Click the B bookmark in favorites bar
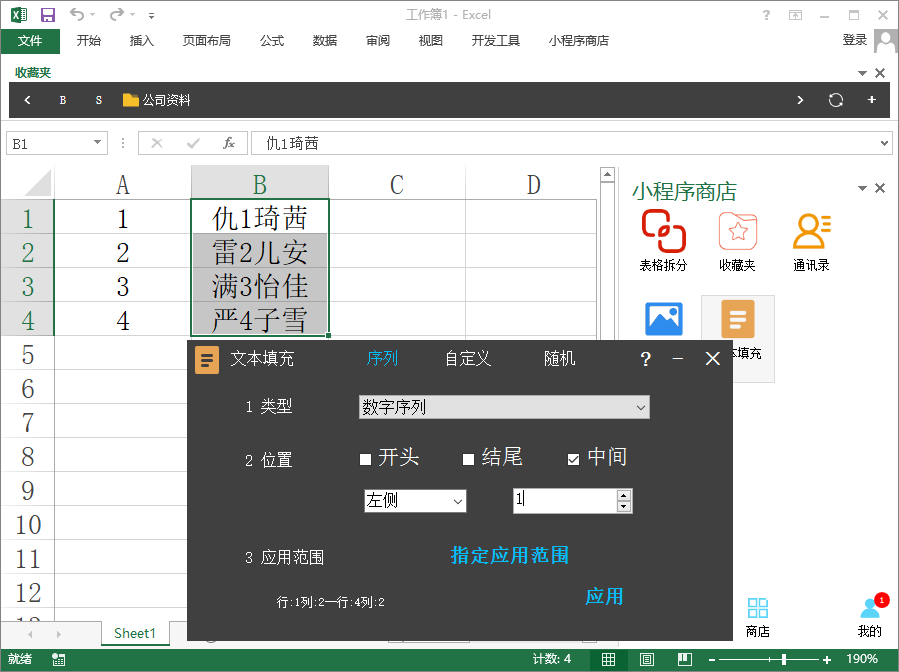The image size is (899, 672). [x=62, y=100]
